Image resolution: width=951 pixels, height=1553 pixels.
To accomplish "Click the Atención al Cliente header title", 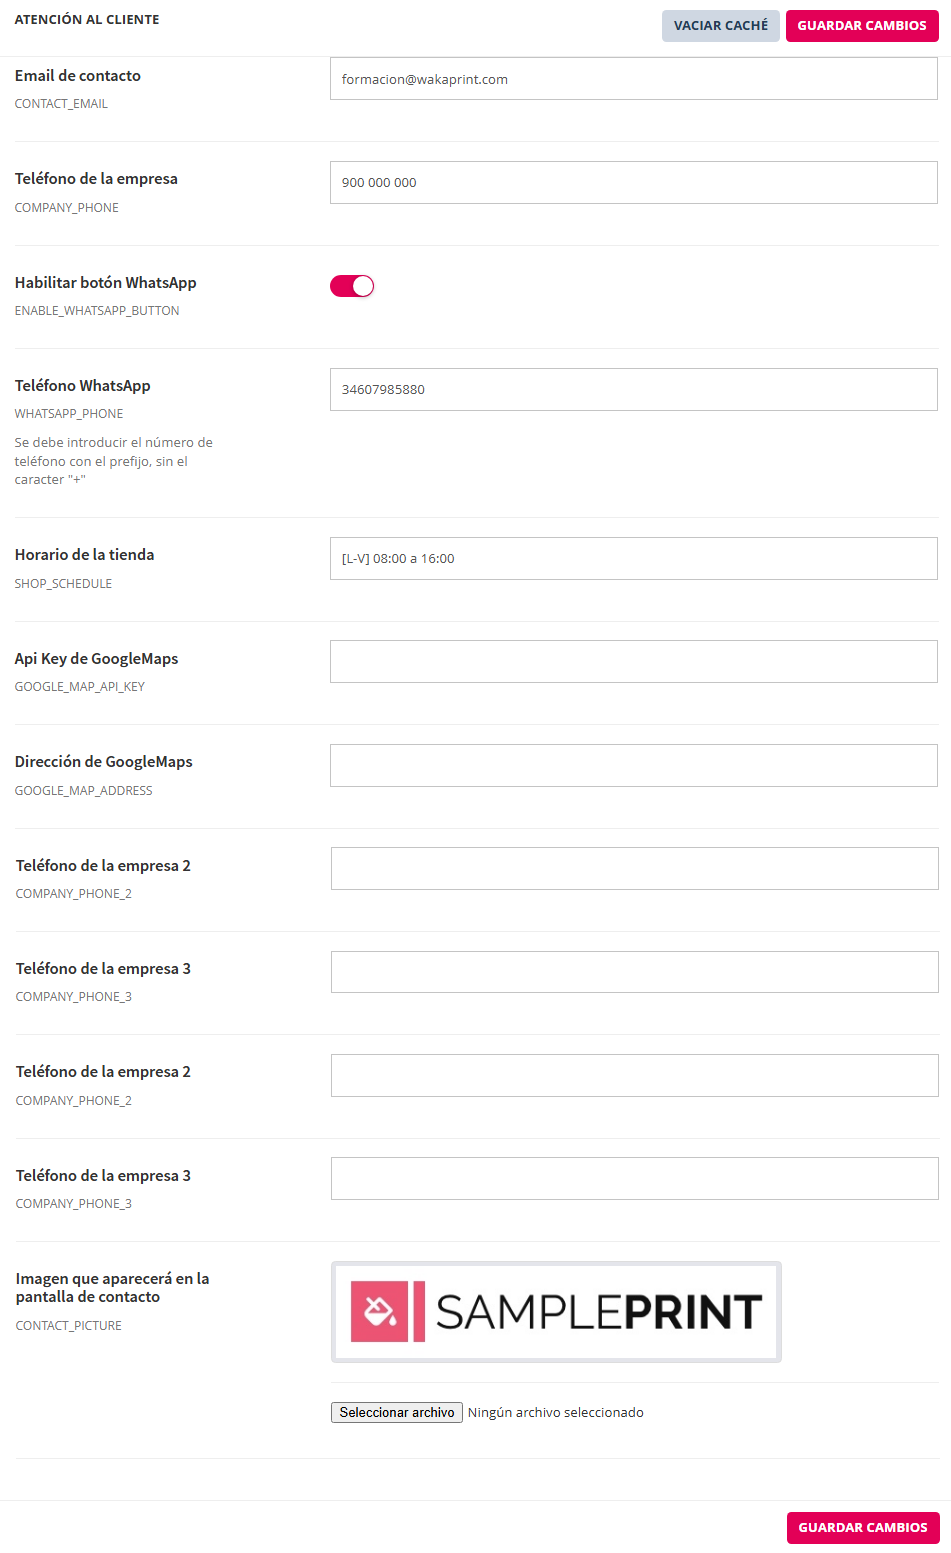I will (87, 20).
